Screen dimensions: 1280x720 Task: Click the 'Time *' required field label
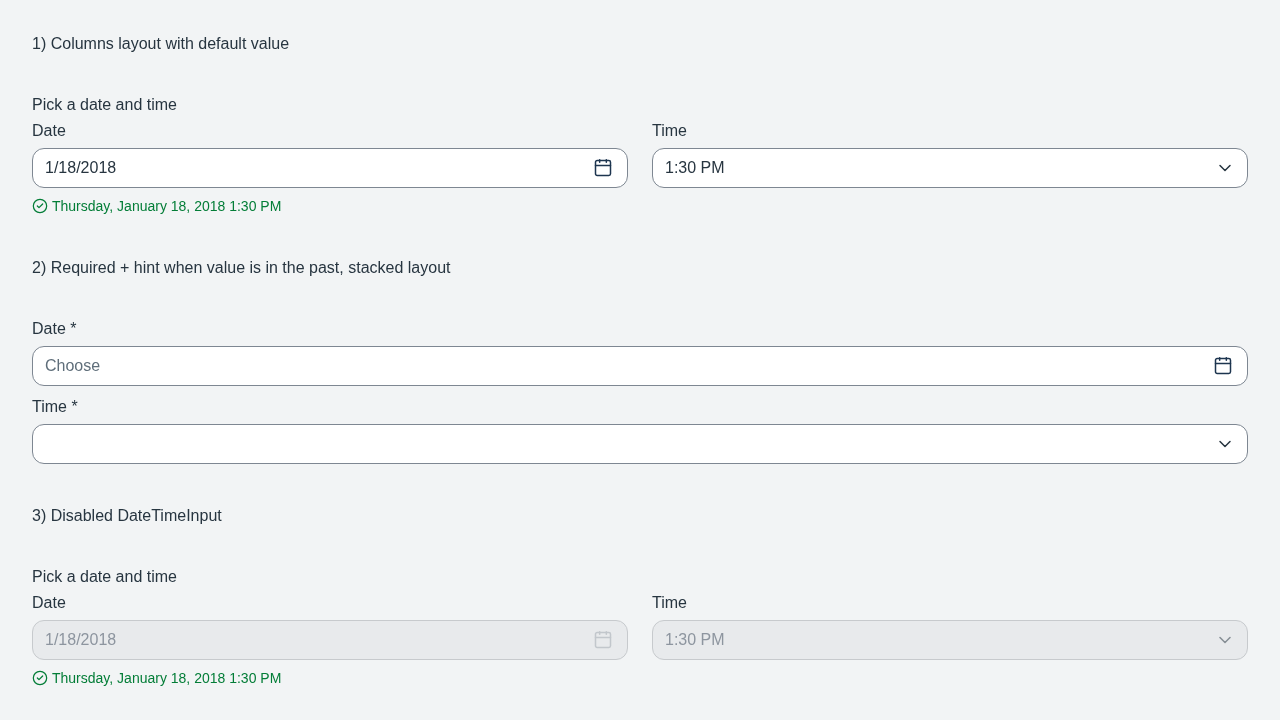55,407
